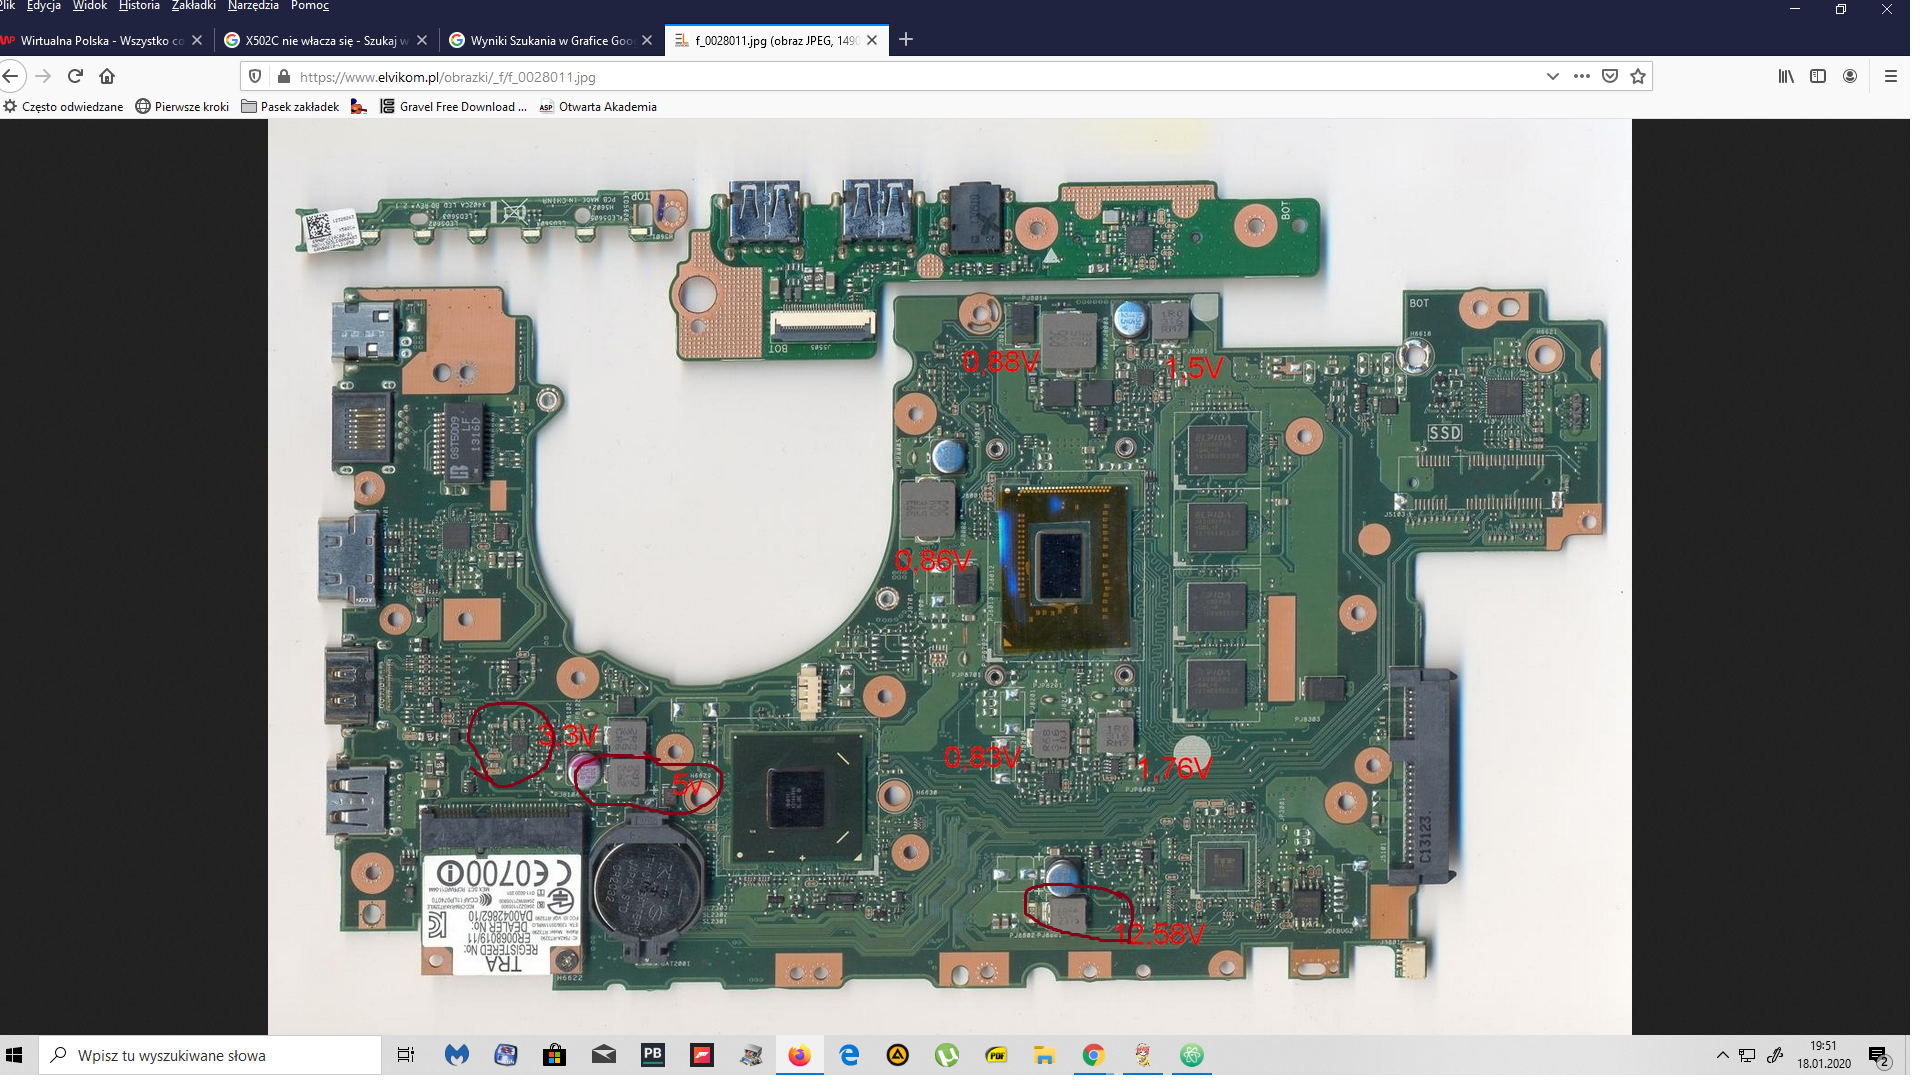Open Microsoft Edge from taskbar

pos(849,1056)
